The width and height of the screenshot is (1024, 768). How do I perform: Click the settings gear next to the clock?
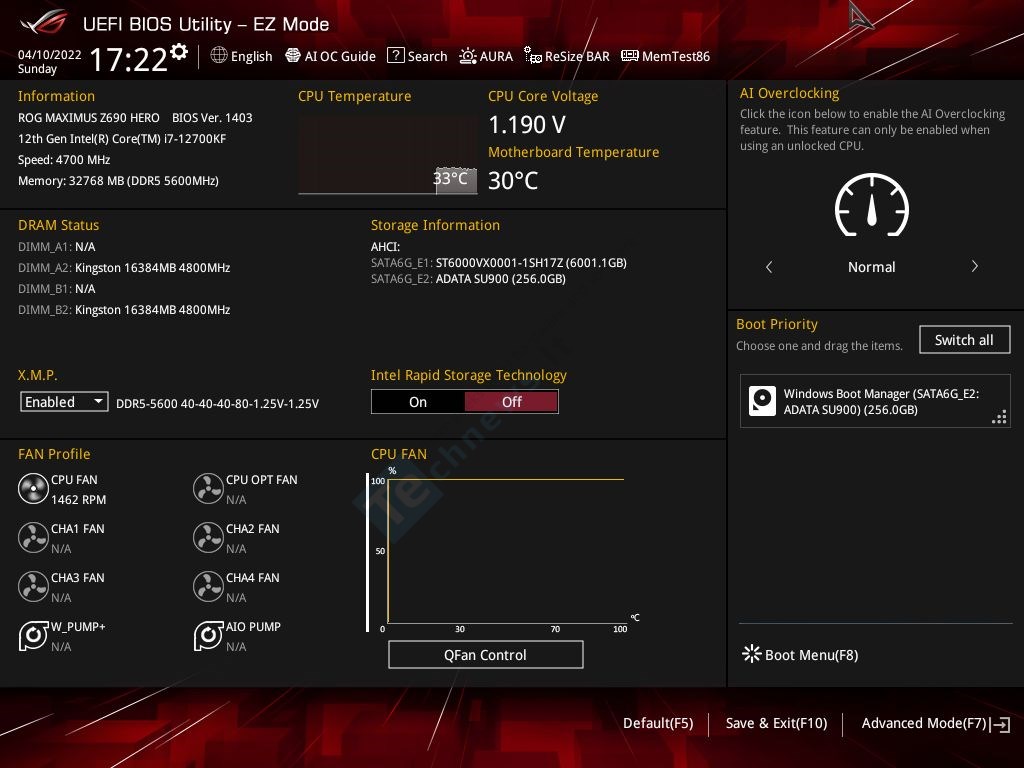pos(179,52)
